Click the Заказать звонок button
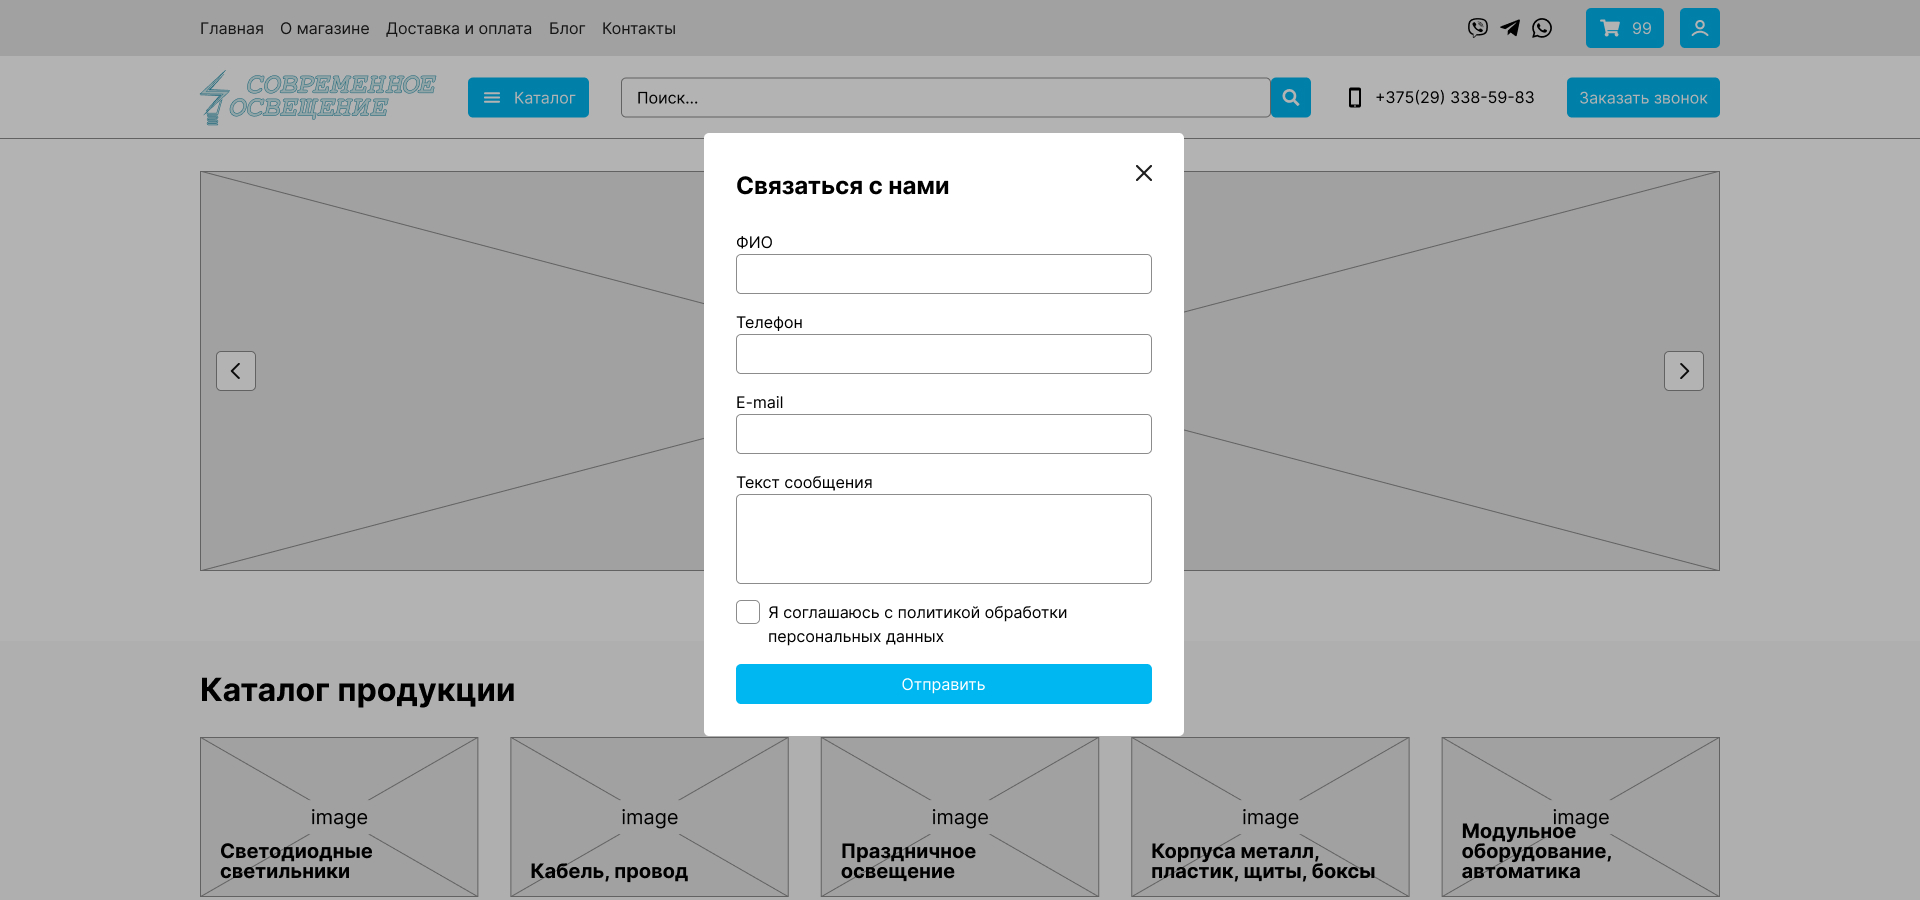The width and height of the screenshot is (1920, 900). (x=1642, y=98)
